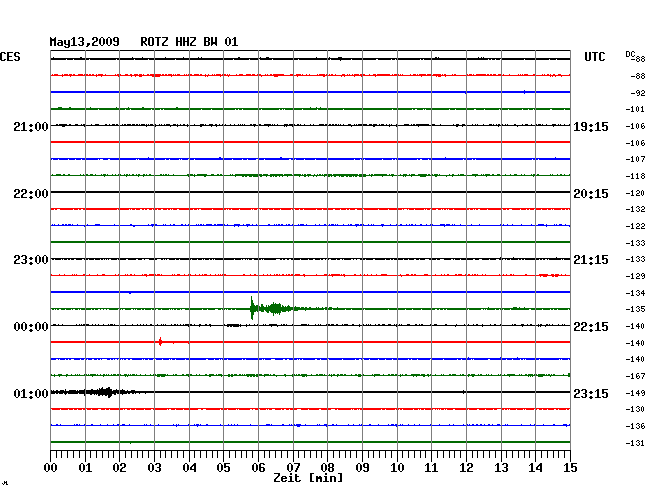Click the DC offset value -101
Screen dimensions: 650x494
635,109
